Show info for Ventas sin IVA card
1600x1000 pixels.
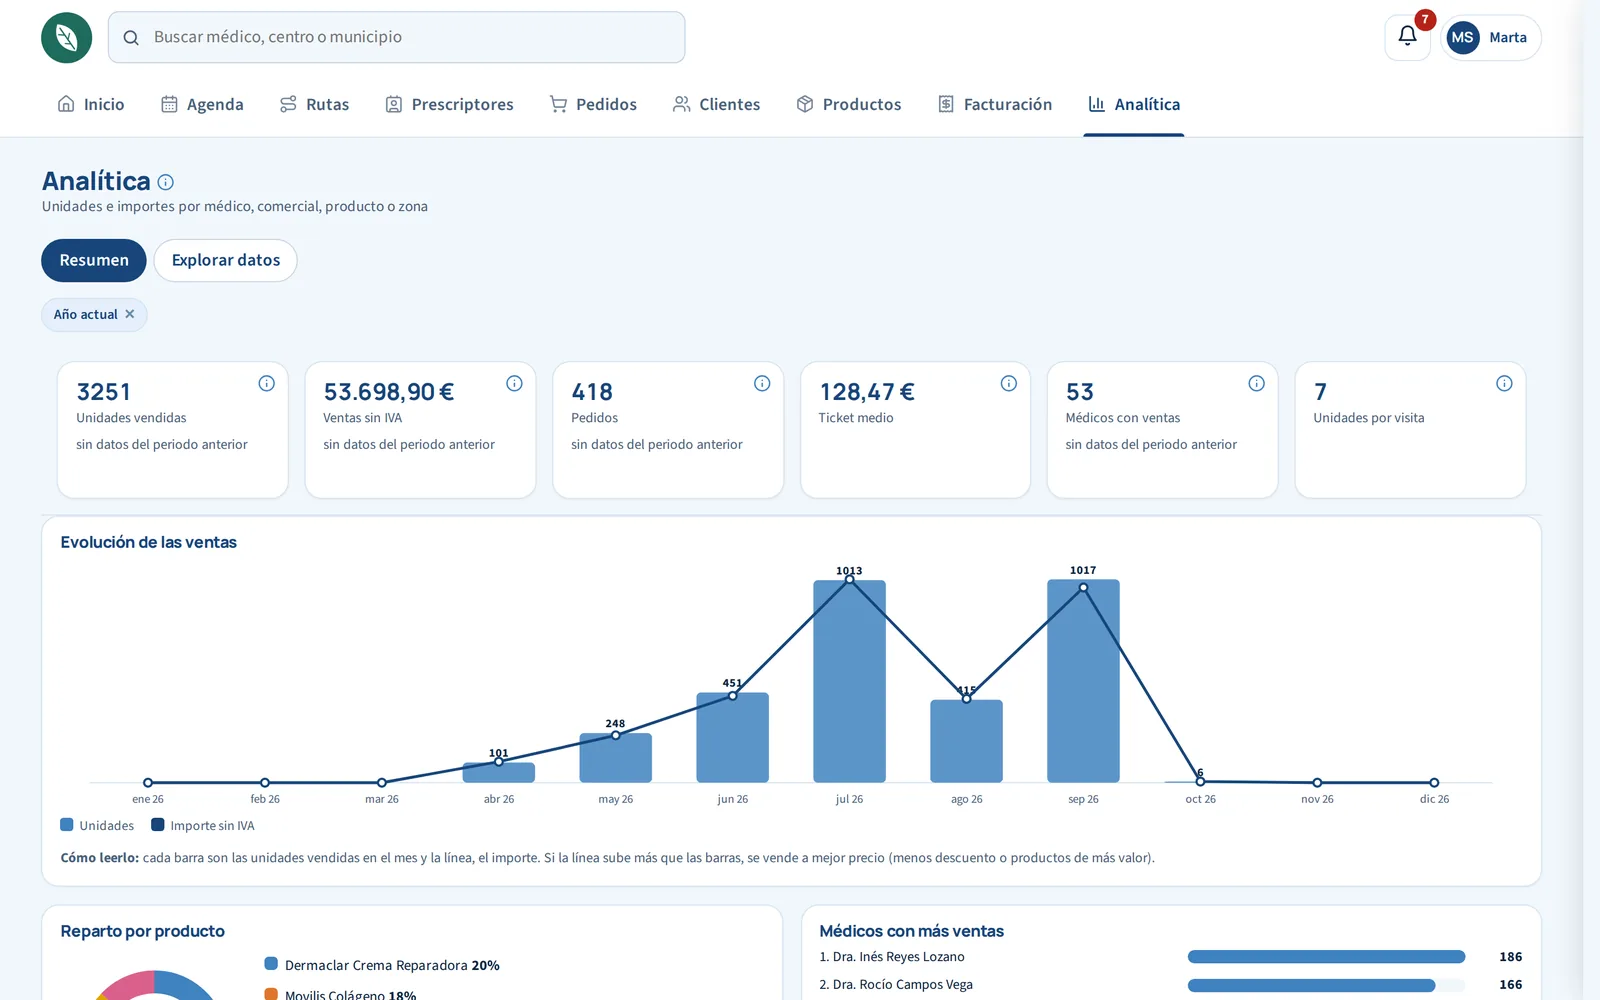514,383
